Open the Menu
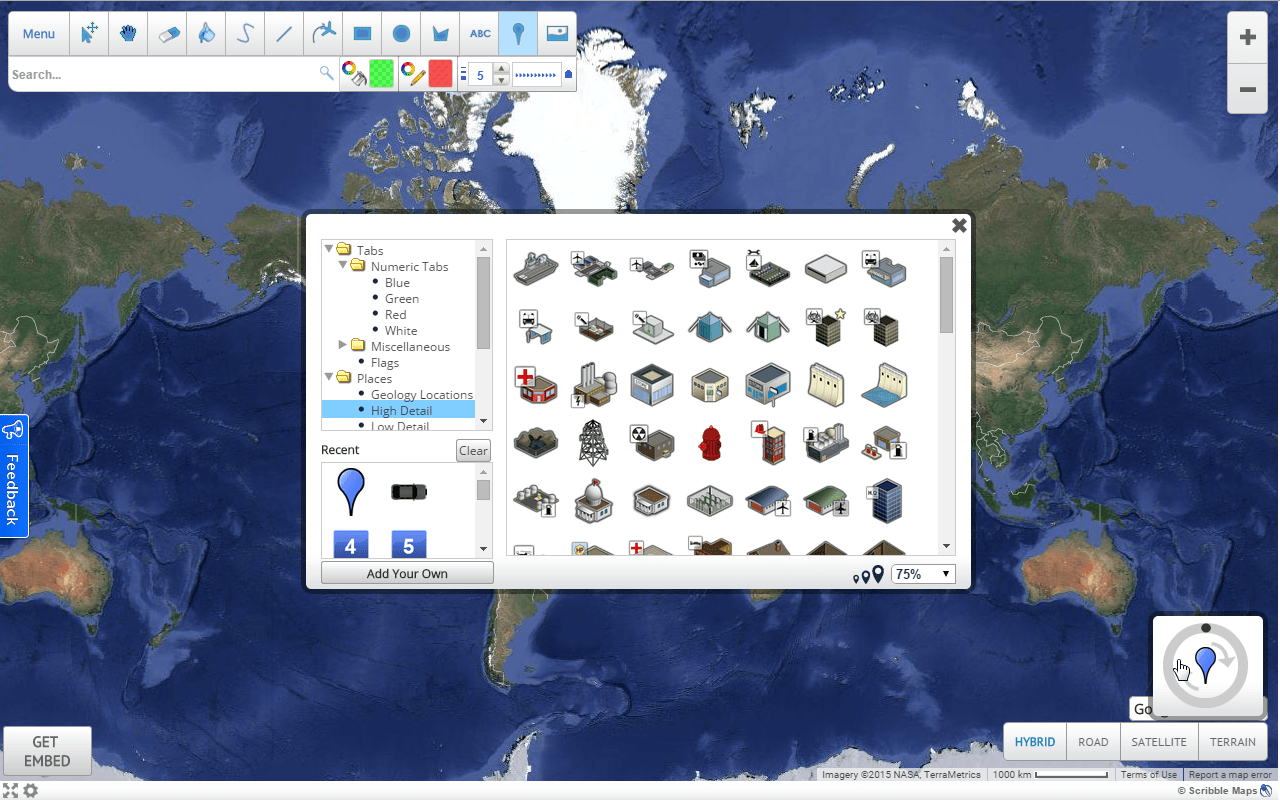Viewport: 1280px width, 800px height. [38, 33]
